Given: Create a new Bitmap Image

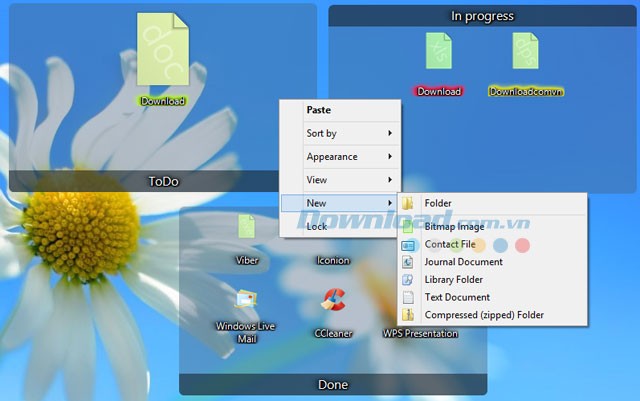Looking at the screenshot, I should click(454, 227).
